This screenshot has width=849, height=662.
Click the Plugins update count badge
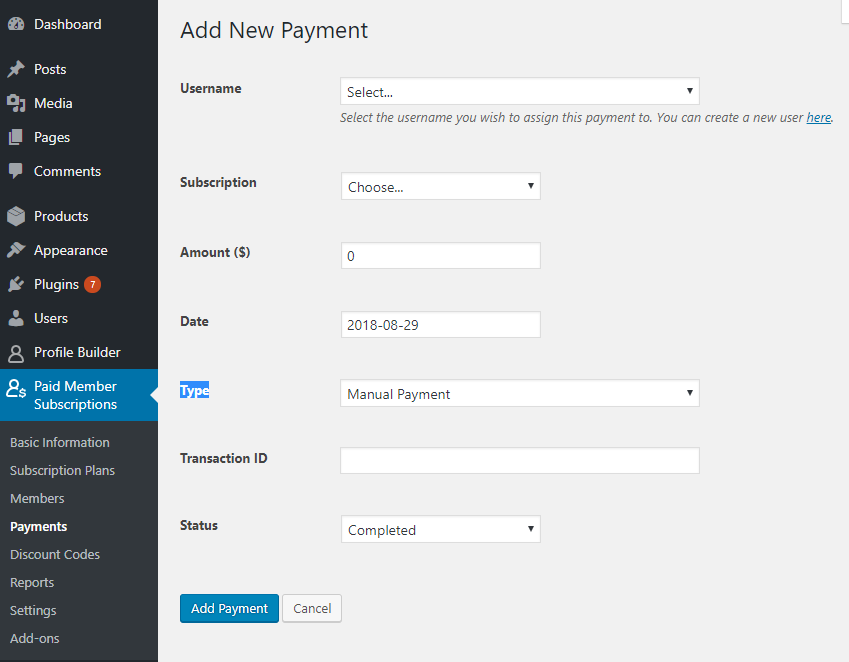coord(93,284)
